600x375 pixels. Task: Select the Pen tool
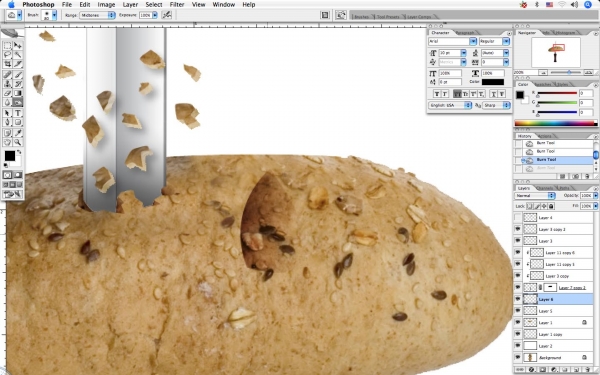point(7,122)
